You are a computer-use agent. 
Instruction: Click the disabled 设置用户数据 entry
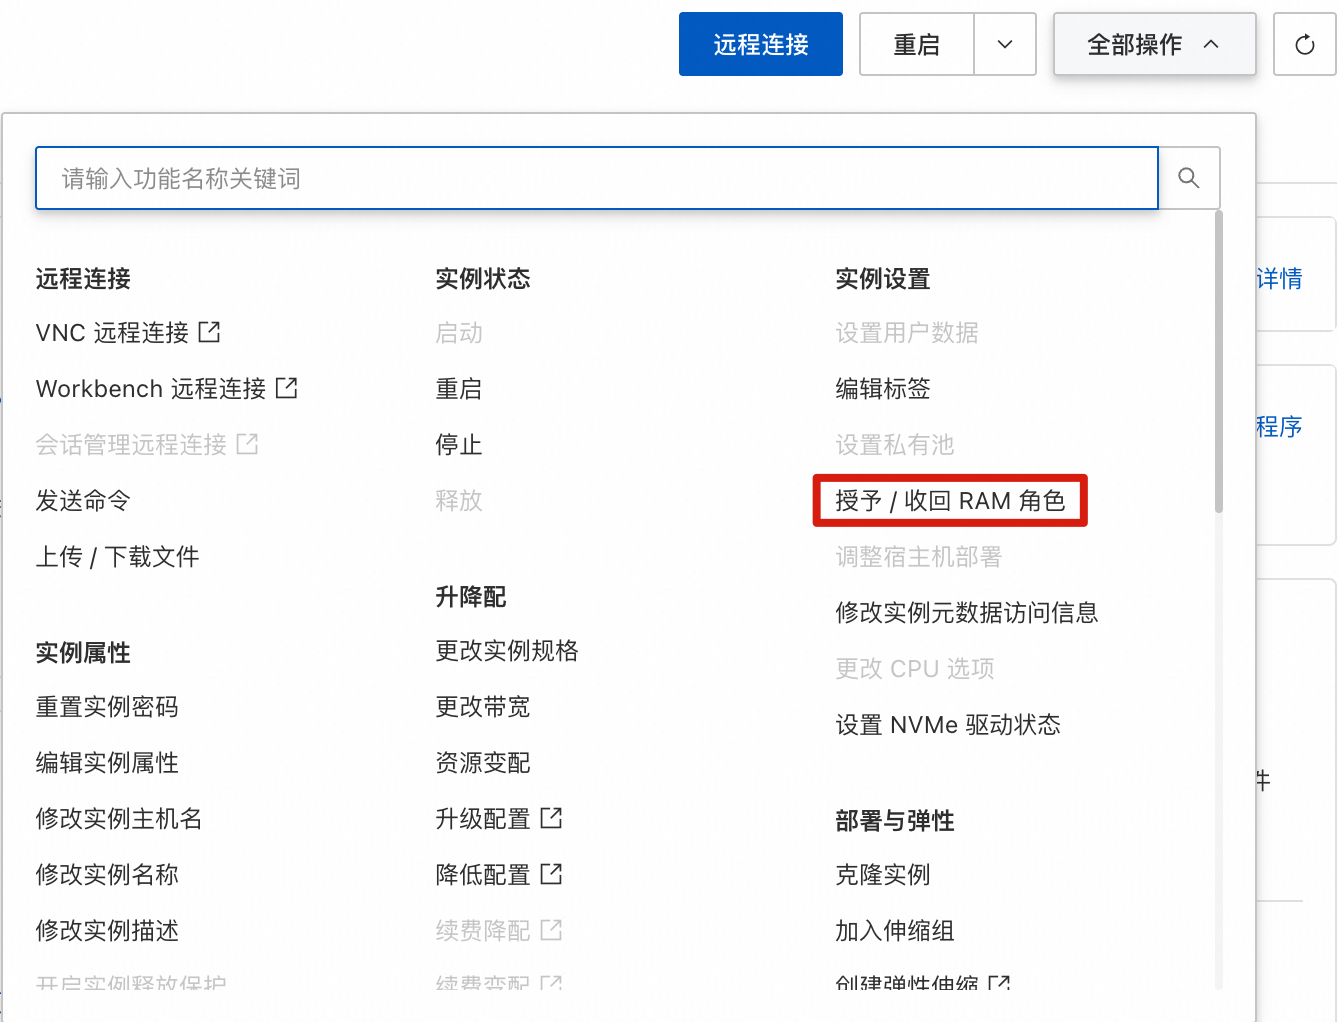pyautogui.click(x=907, y=332)
